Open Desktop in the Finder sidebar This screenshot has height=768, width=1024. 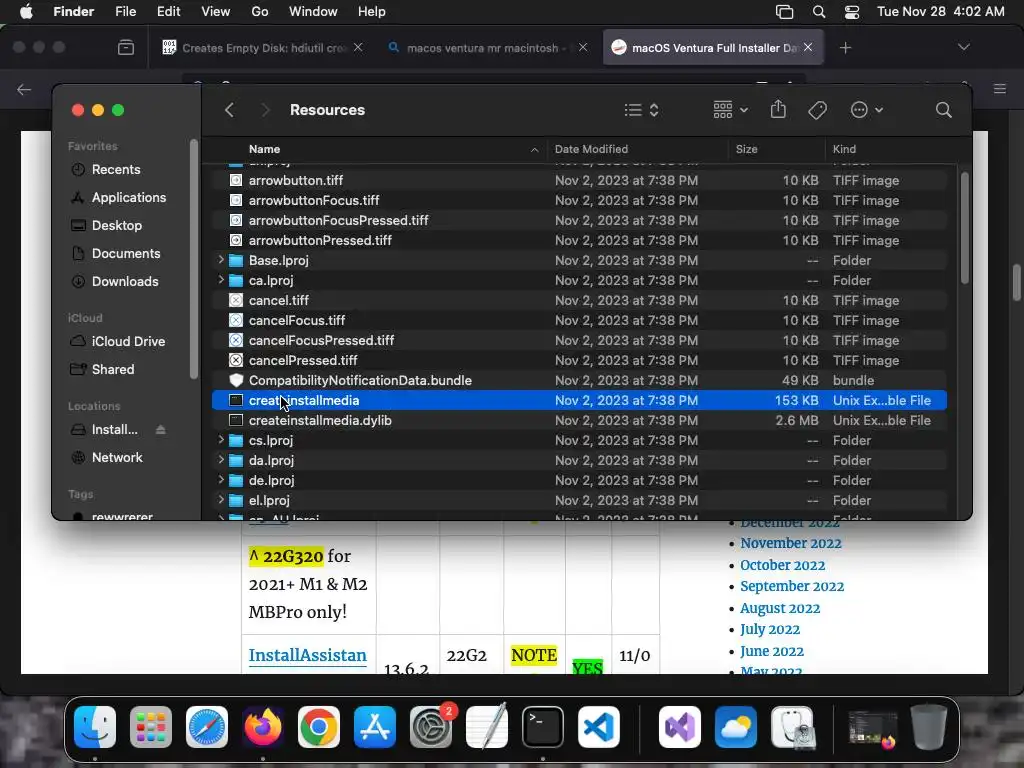(117, 225)
